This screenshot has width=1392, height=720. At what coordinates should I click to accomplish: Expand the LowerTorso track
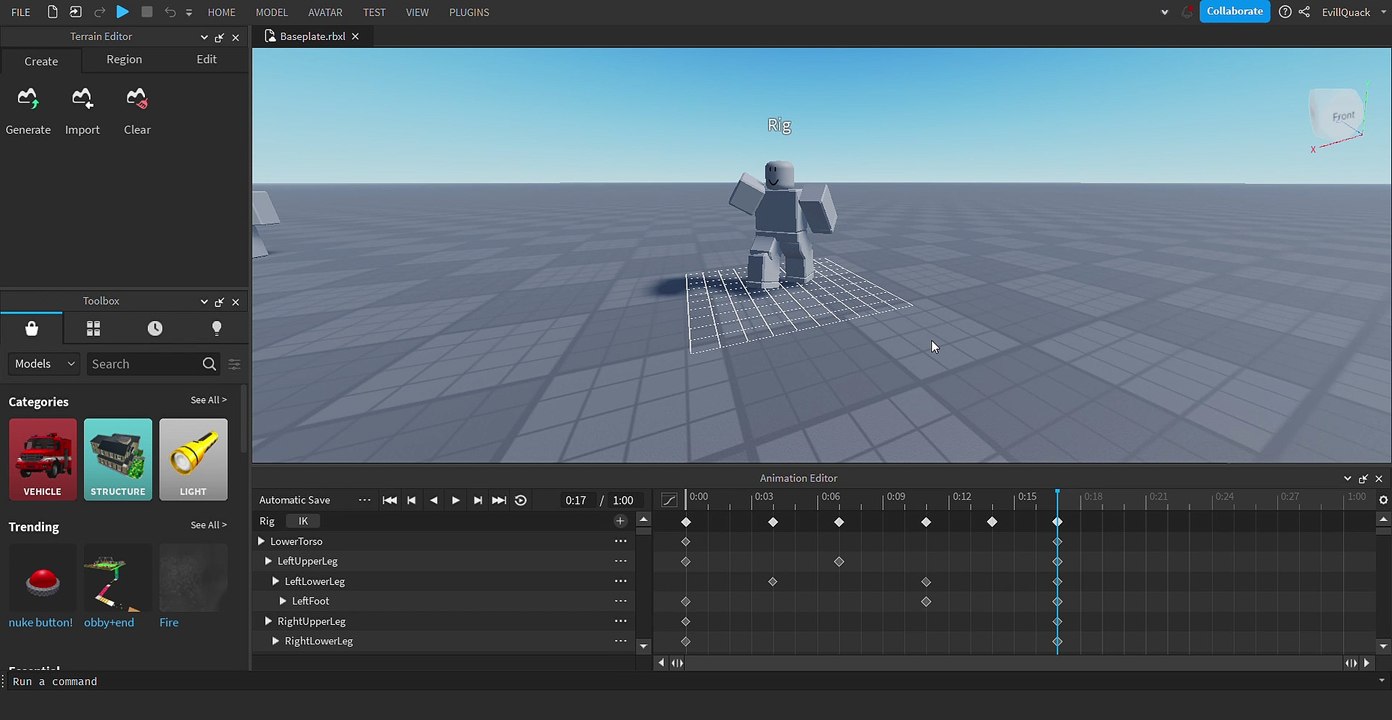point(262,541)
